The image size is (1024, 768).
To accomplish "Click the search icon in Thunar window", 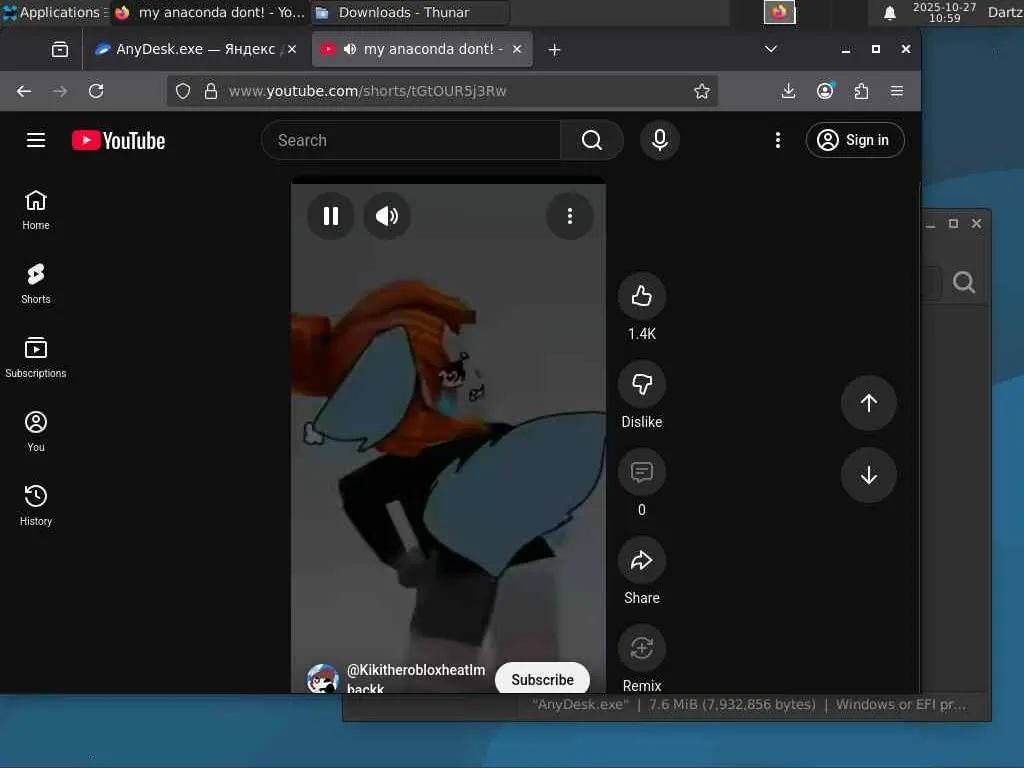I will pyautogui.click(x=964, y=282).
